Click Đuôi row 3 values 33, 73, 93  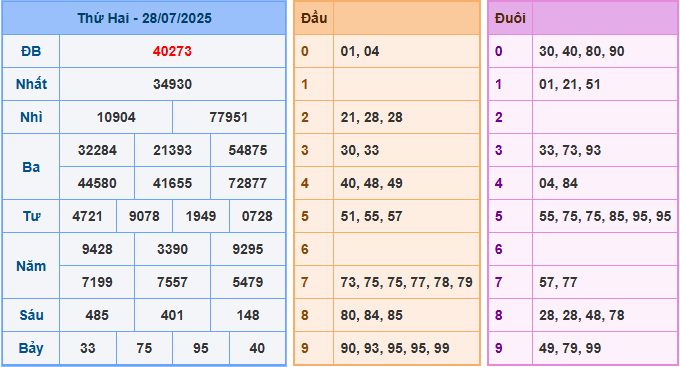point(570,150)
